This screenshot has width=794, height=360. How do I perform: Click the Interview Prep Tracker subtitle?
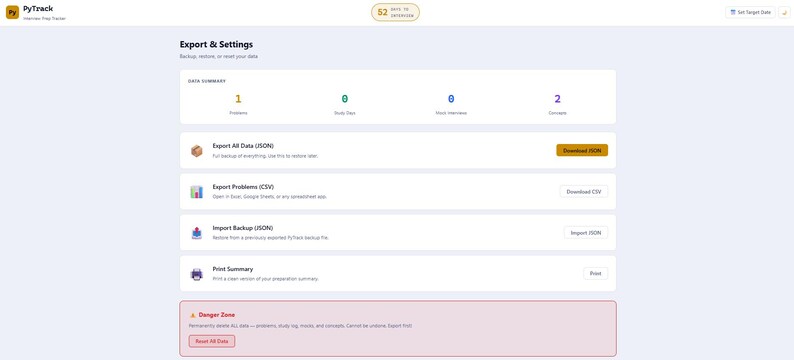45,18
